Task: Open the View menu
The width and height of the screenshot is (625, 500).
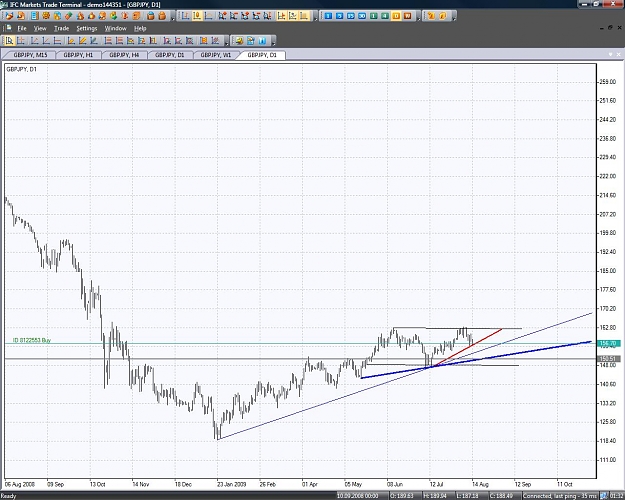Action: [40, 28]
